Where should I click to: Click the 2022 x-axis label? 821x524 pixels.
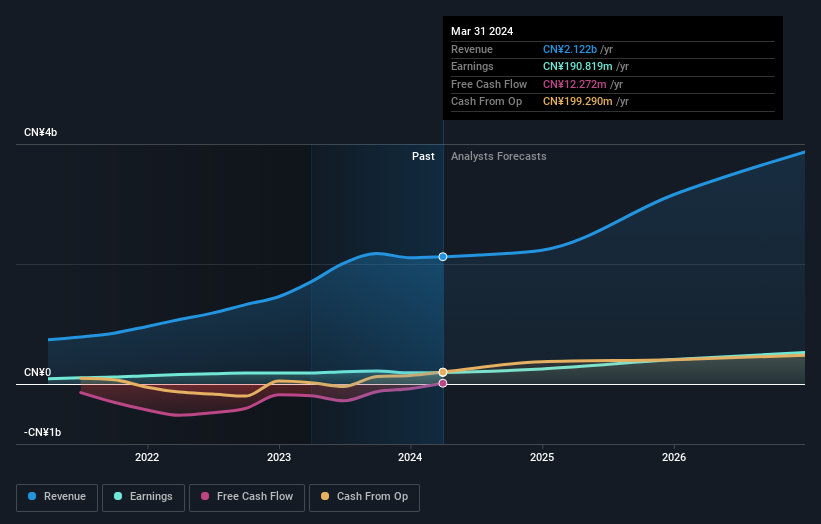pos(147,457)
